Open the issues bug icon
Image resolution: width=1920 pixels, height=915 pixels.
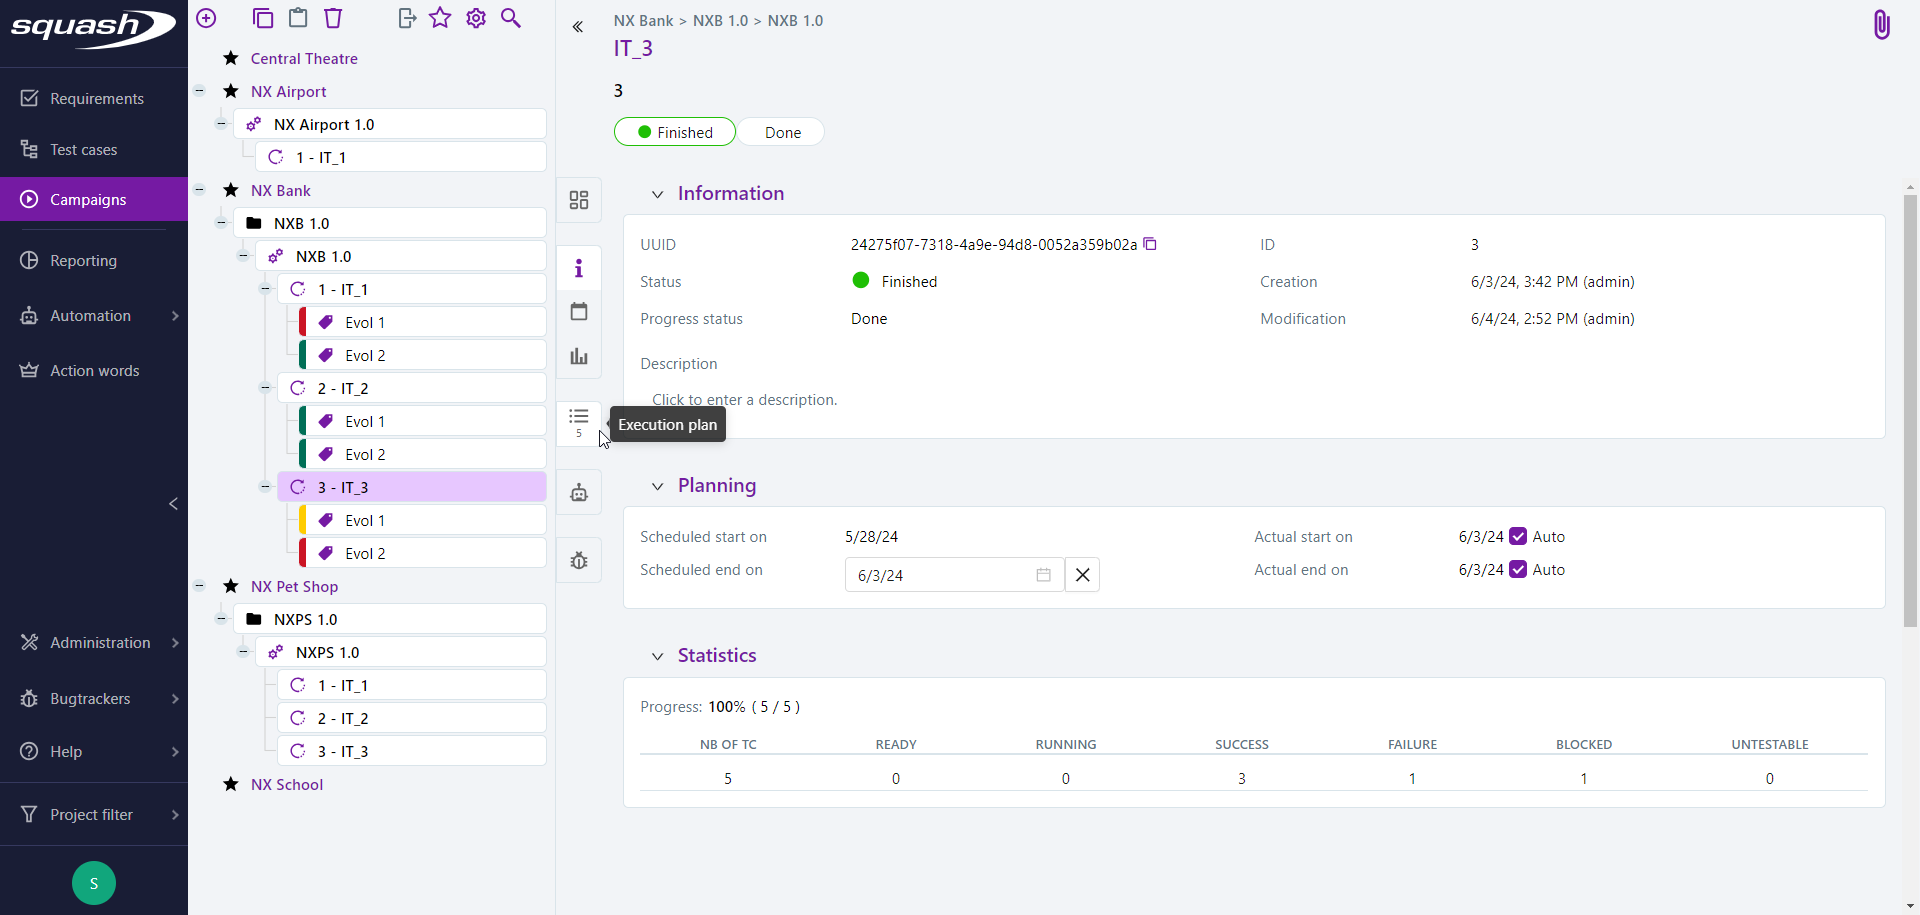579,560
